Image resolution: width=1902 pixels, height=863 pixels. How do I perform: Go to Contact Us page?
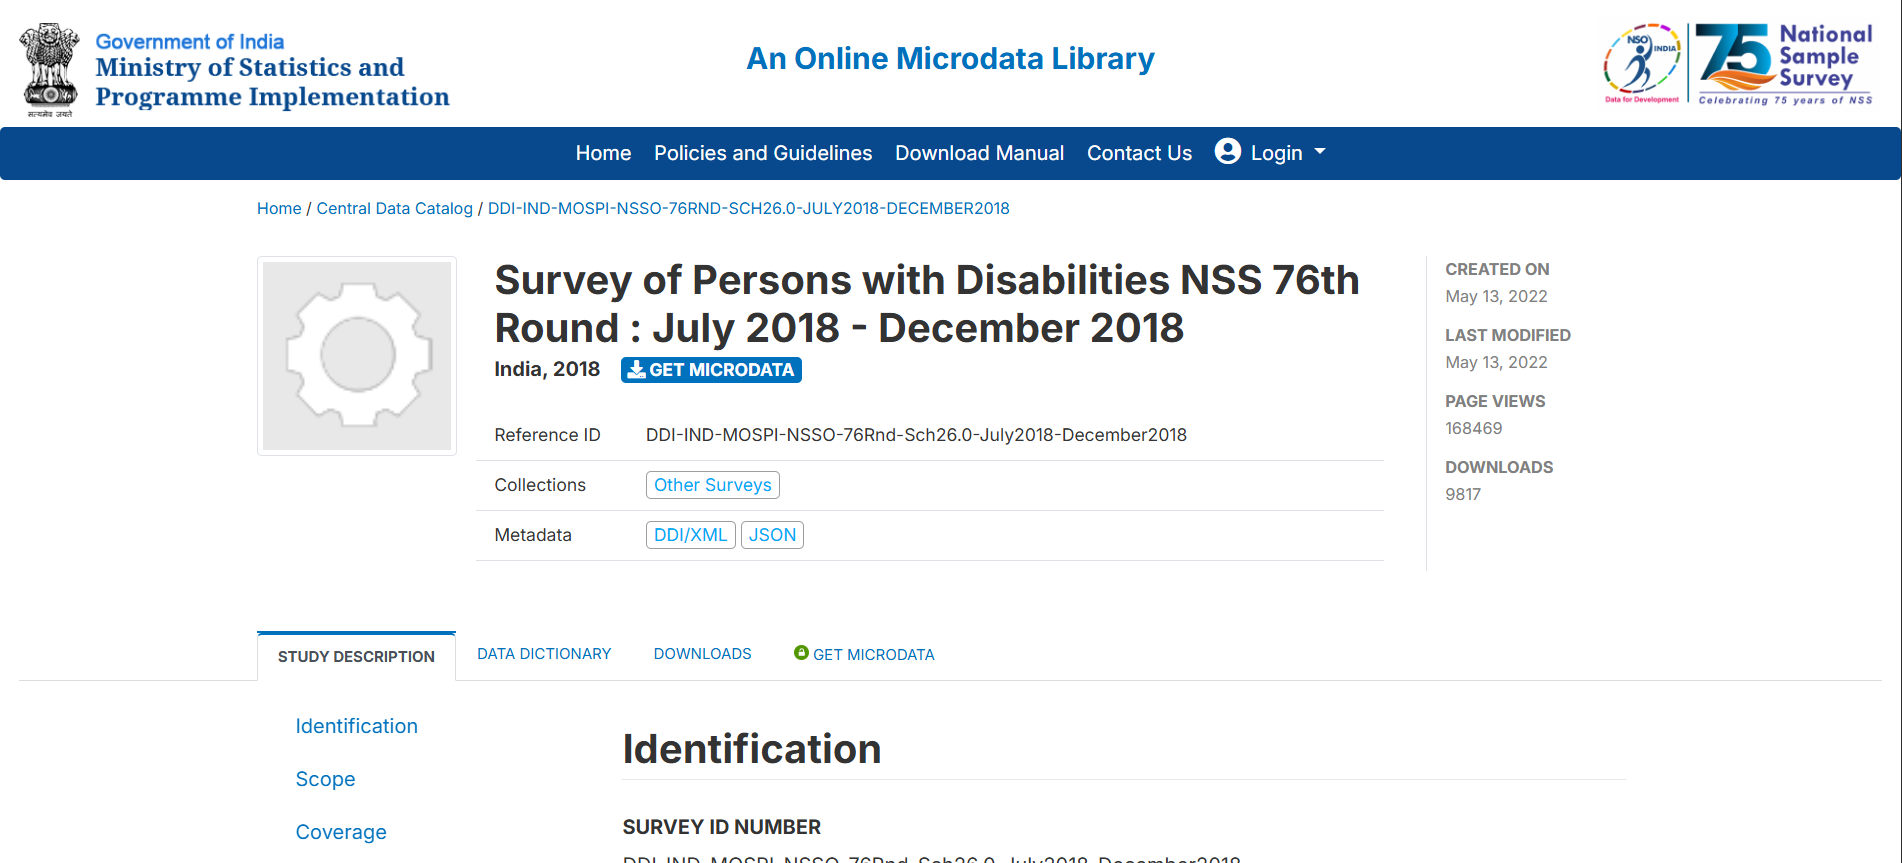point(1139,153)
